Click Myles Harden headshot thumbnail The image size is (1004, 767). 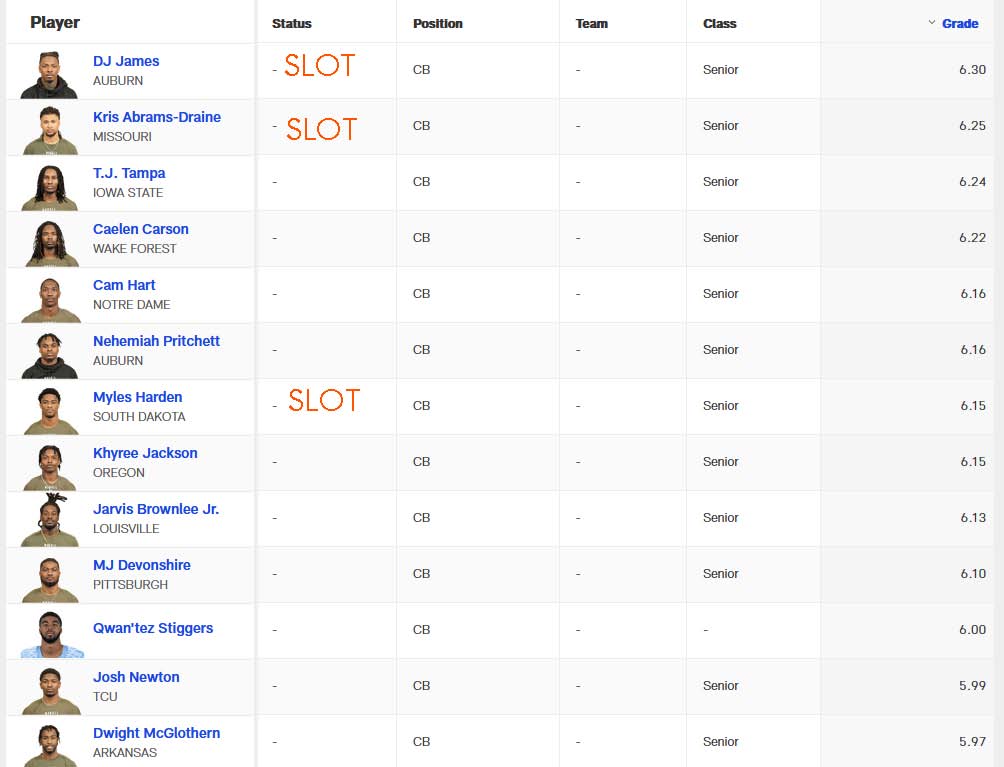50,408
